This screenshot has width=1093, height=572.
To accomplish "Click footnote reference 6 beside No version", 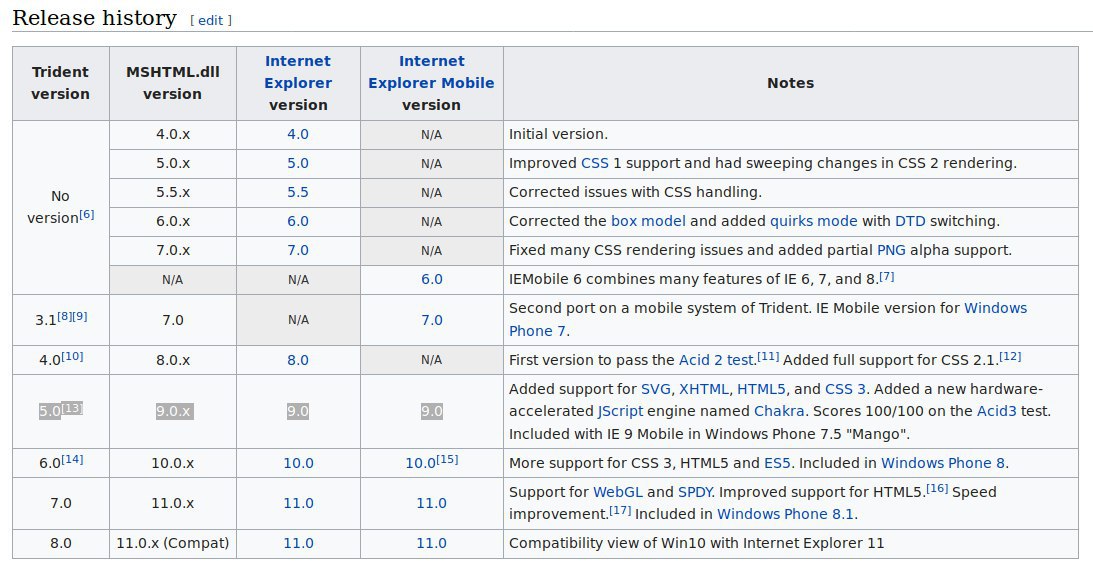I will (x=87, y=214).
